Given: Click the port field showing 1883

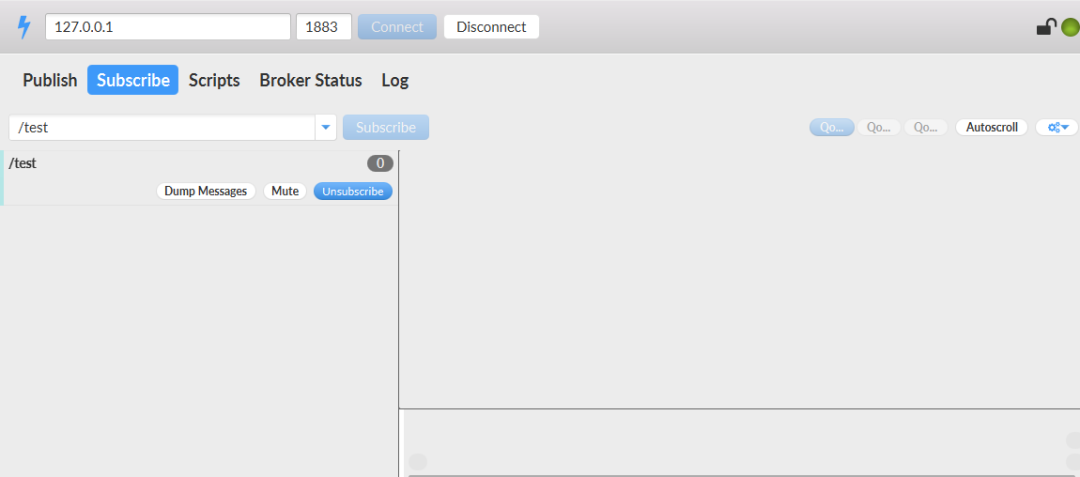Looking at the screenshot, I should (x=323, y=27).
